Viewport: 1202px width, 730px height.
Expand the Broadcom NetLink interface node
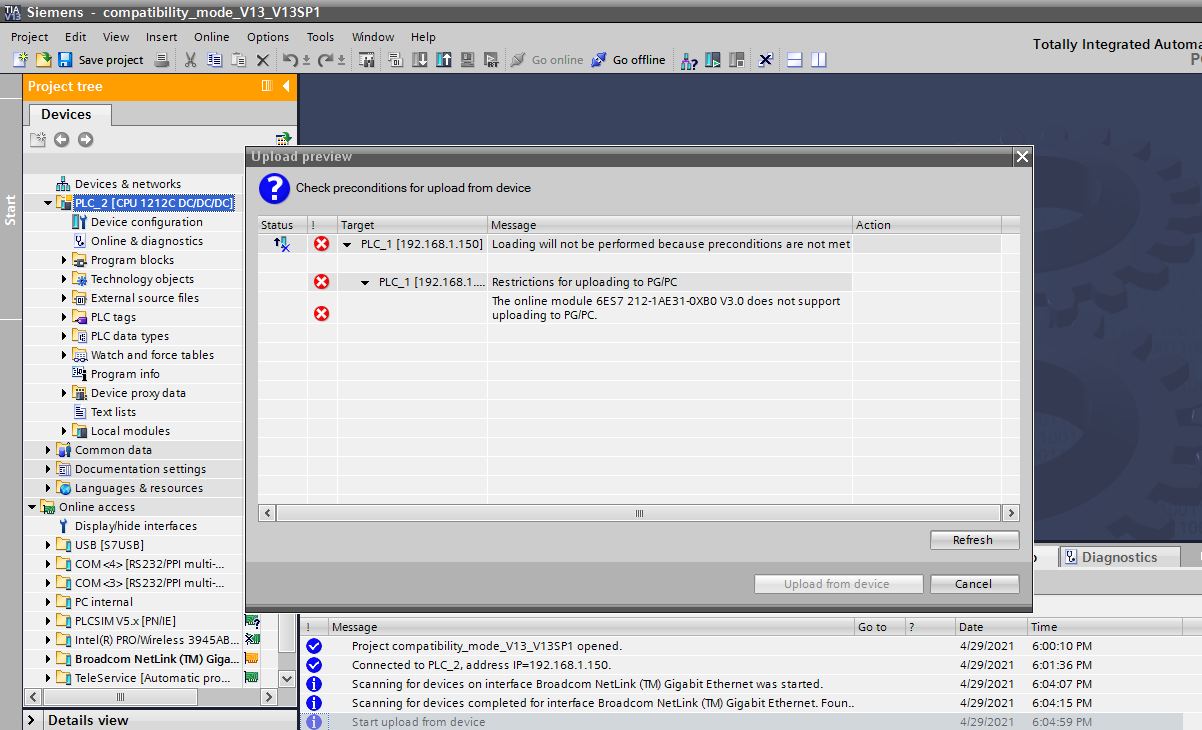(x=48, y=659)
